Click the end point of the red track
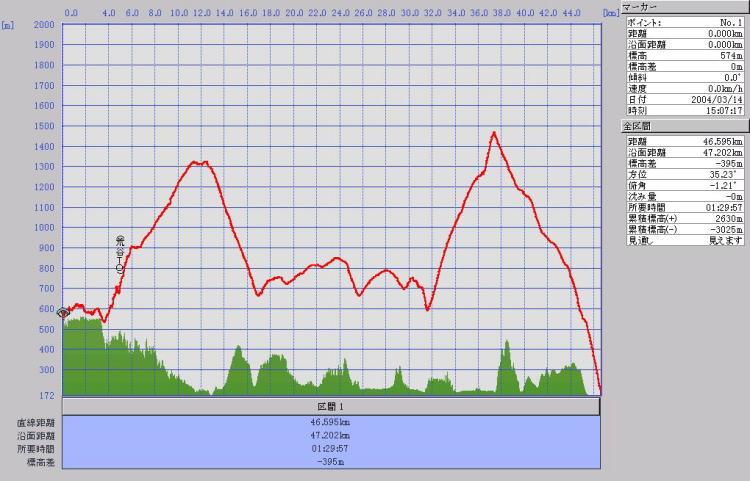750x481 pixels. point(600,391)
